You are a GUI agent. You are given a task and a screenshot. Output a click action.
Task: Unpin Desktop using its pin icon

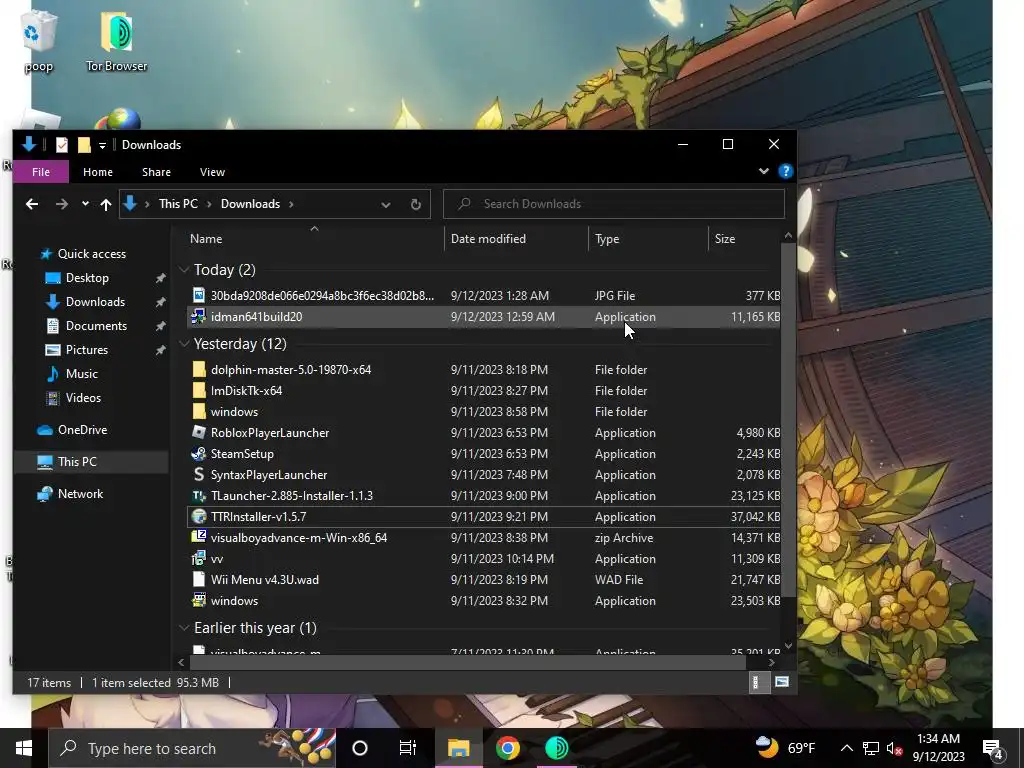[160, 278]
